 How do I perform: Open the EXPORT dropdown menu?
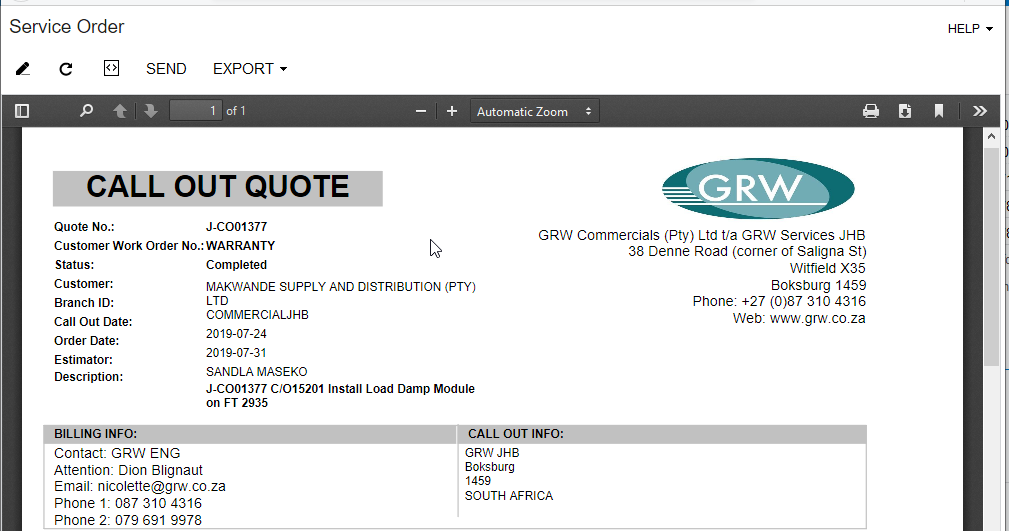[x=249, y=69]
